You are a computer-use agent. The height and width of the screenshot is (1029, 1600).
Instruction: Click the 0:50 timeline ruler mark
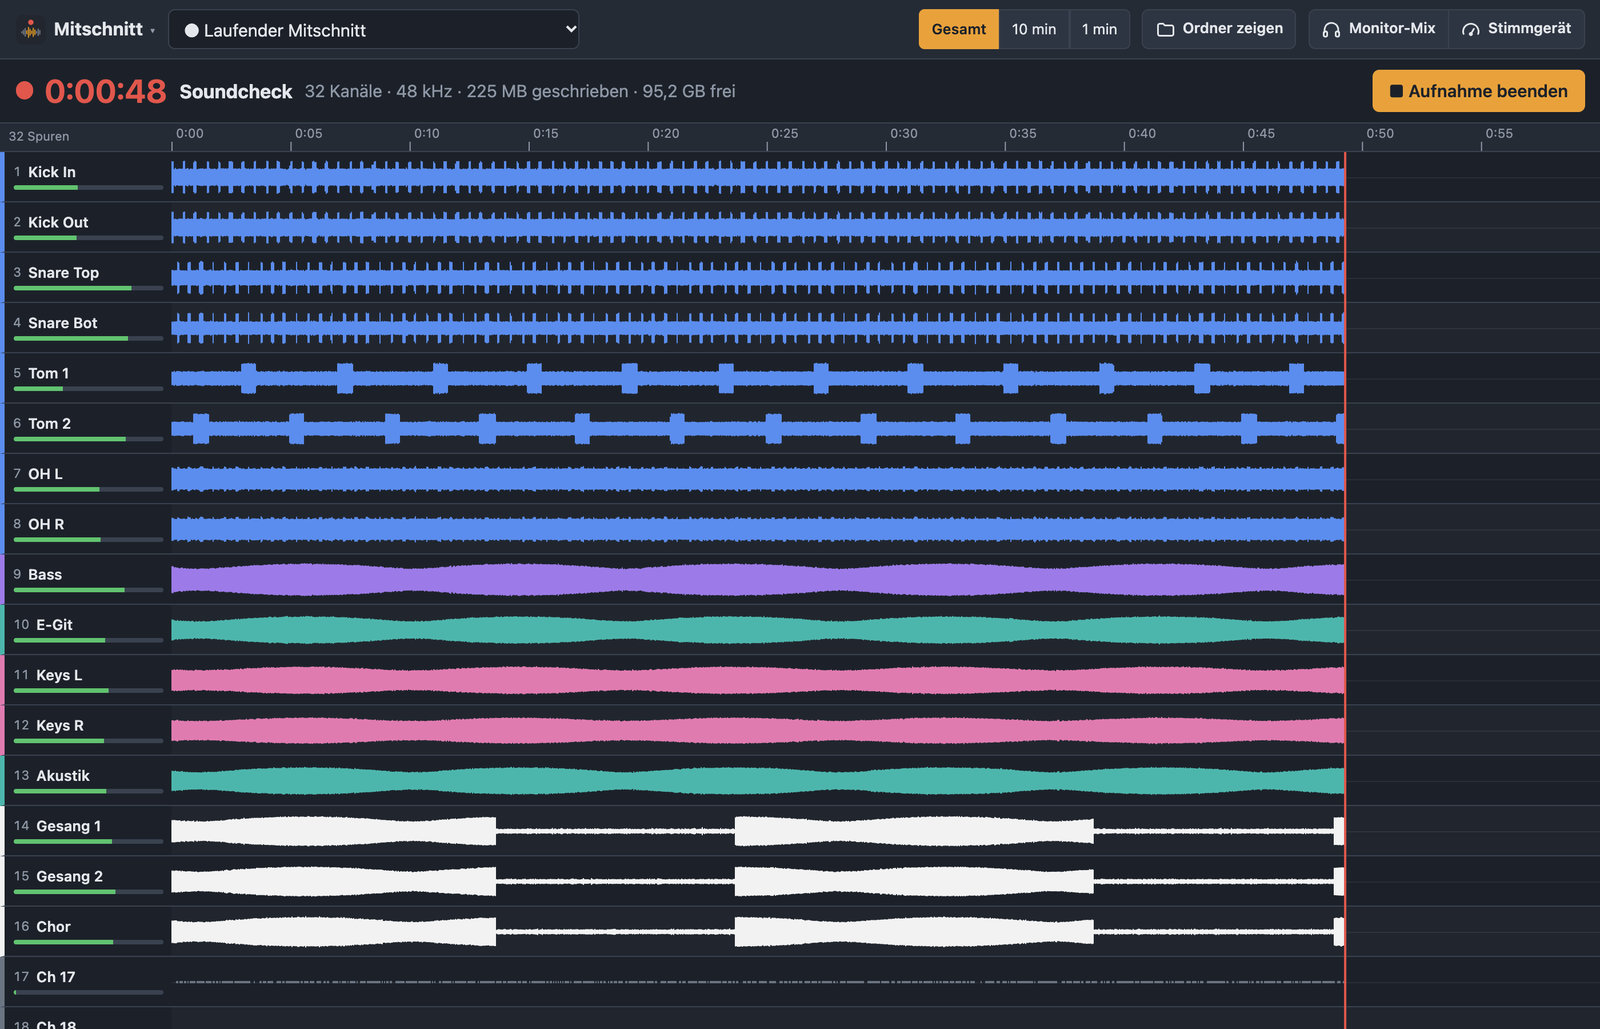1379,134
